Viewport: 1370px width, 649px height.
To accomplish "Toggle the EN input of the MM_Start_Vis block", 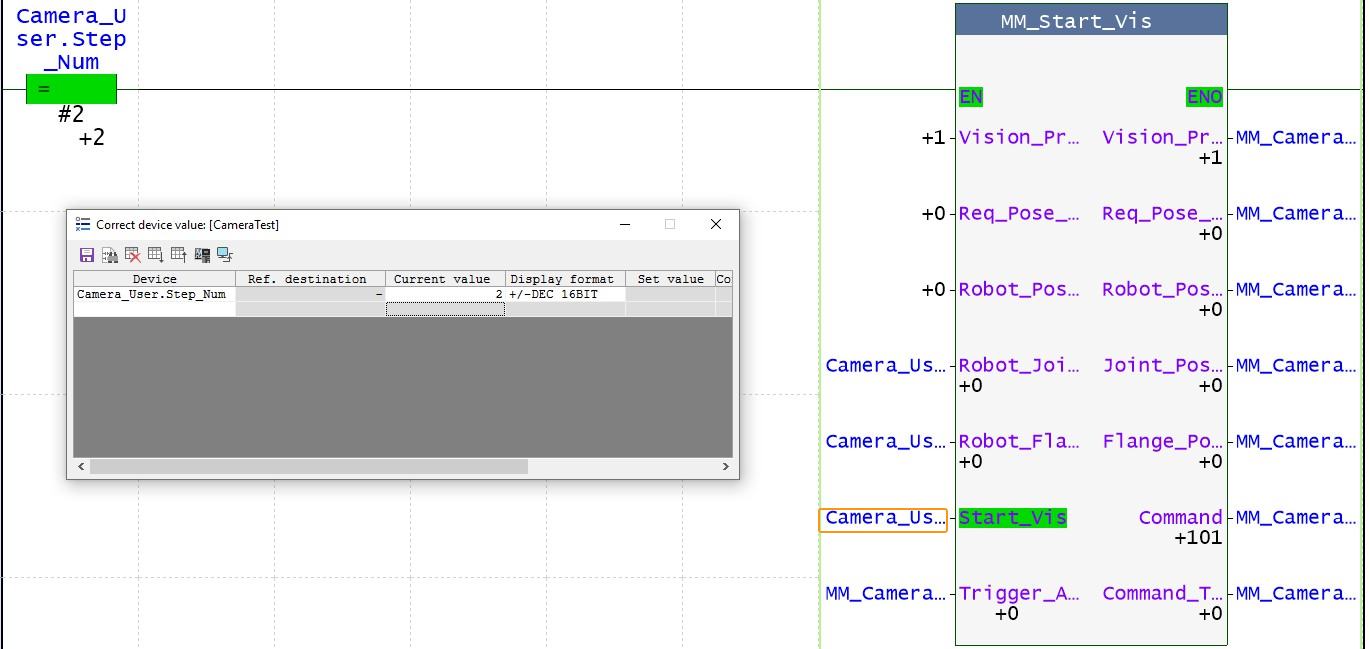I will click(969, 97).
